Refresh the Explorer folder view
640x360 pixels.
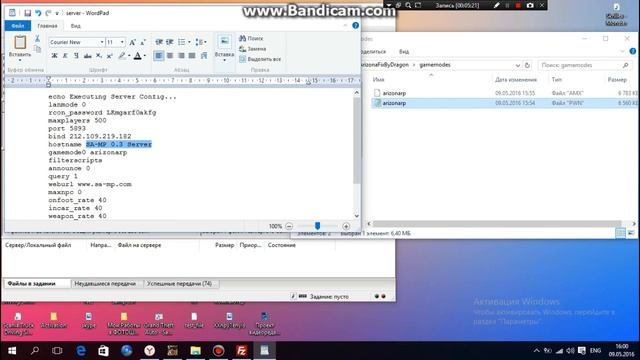coord(527,65)
